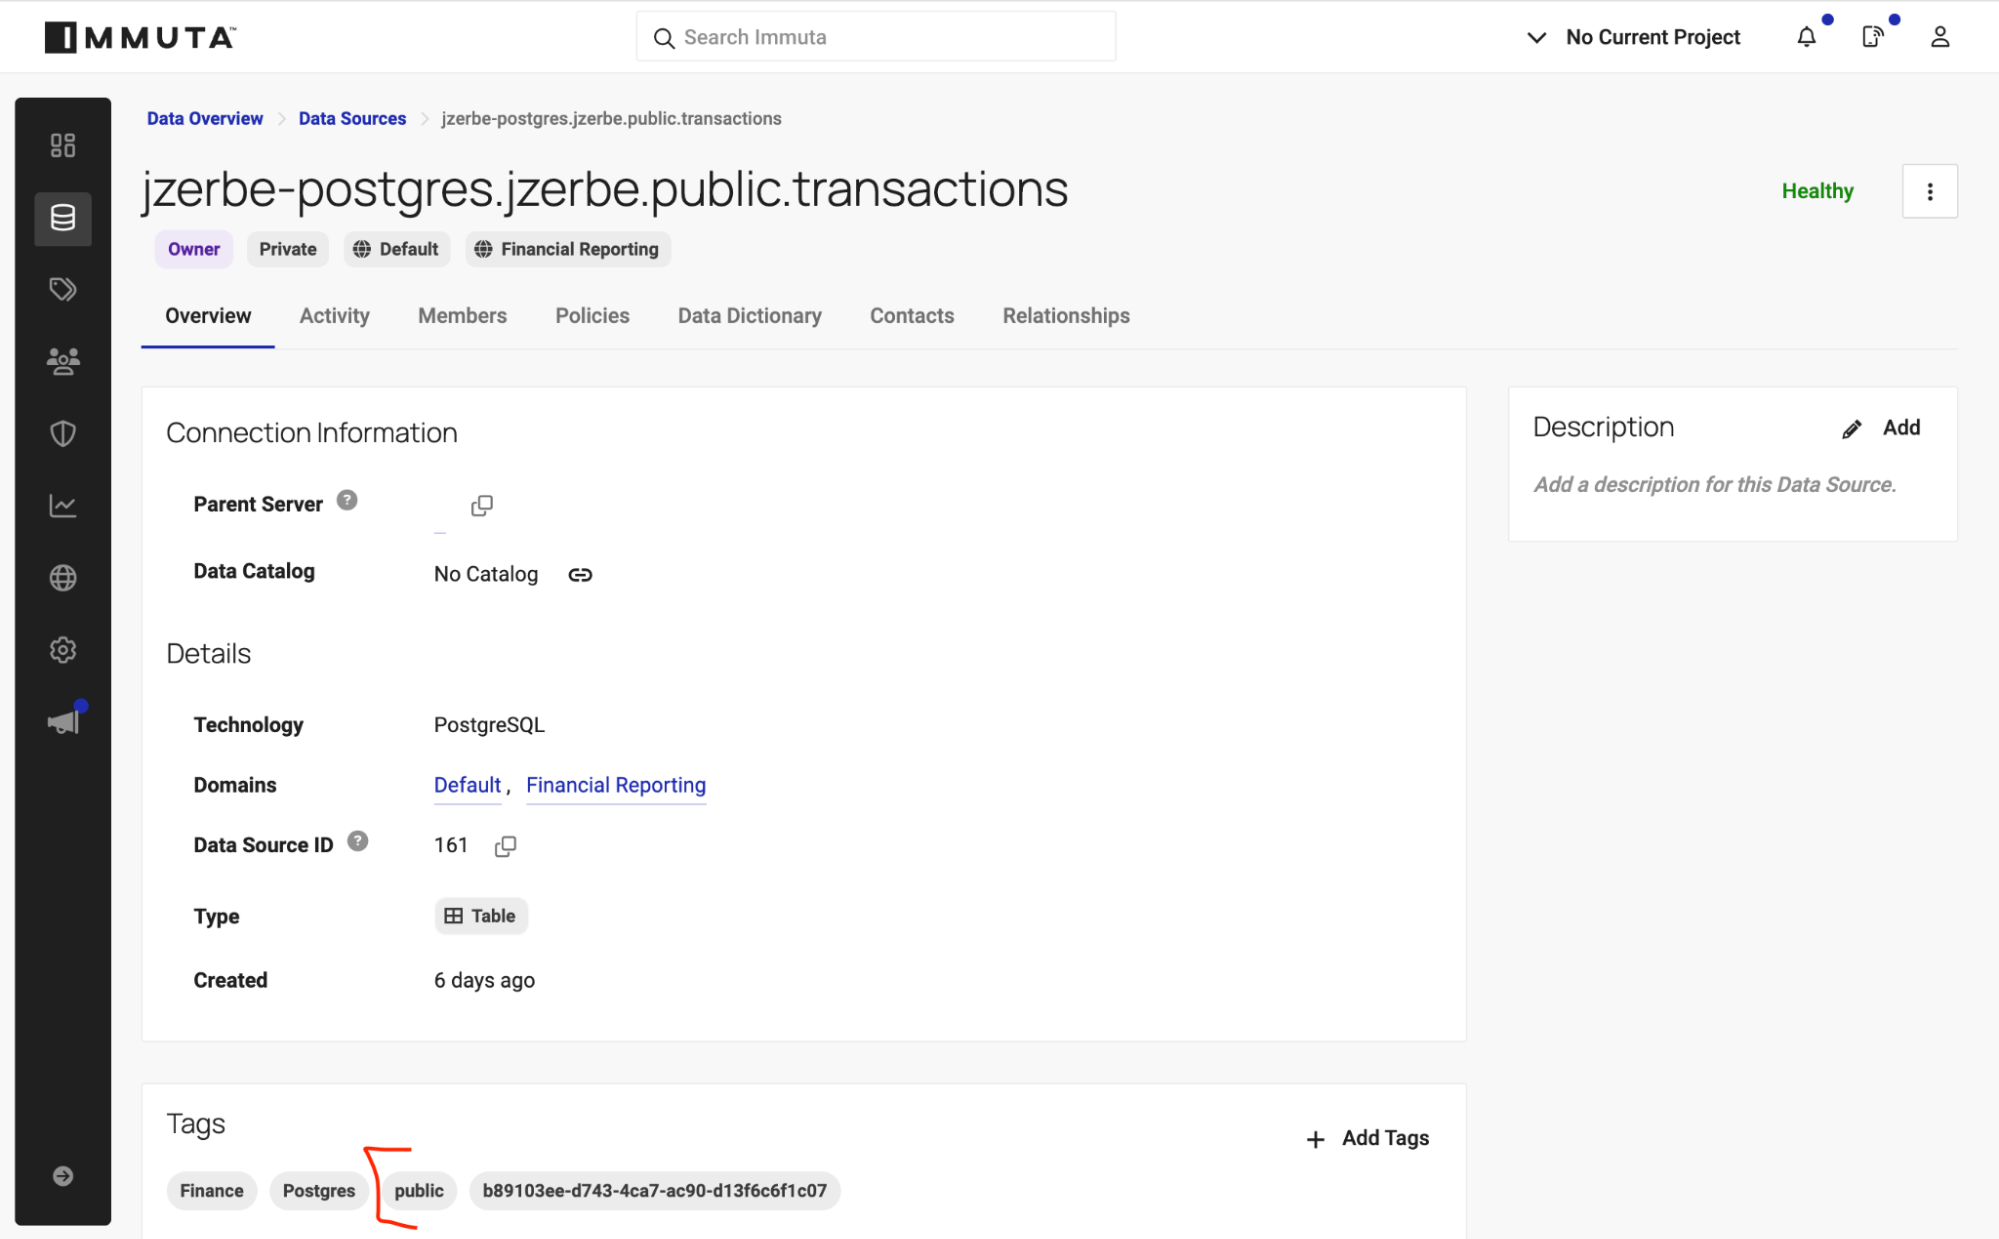Click the Finance tag

point(212,1191)
